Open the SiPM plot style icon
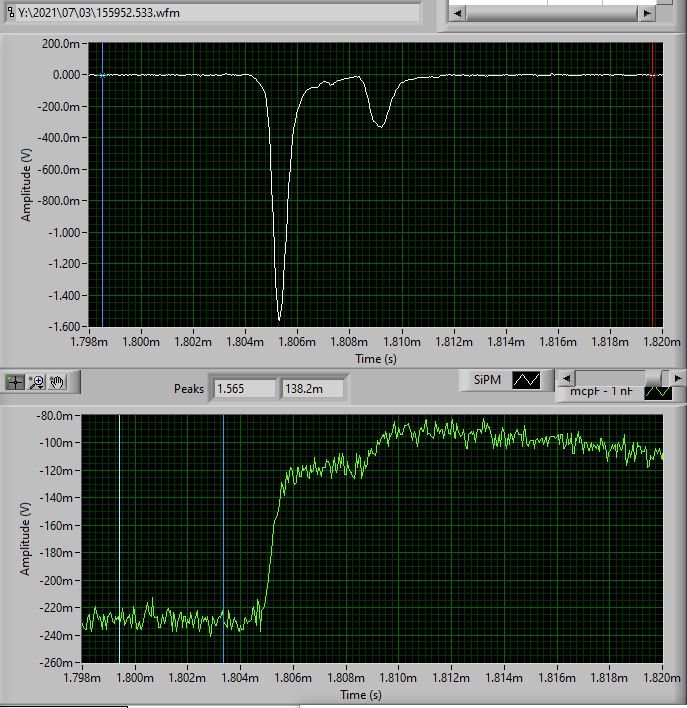 (x=526, y=380)
